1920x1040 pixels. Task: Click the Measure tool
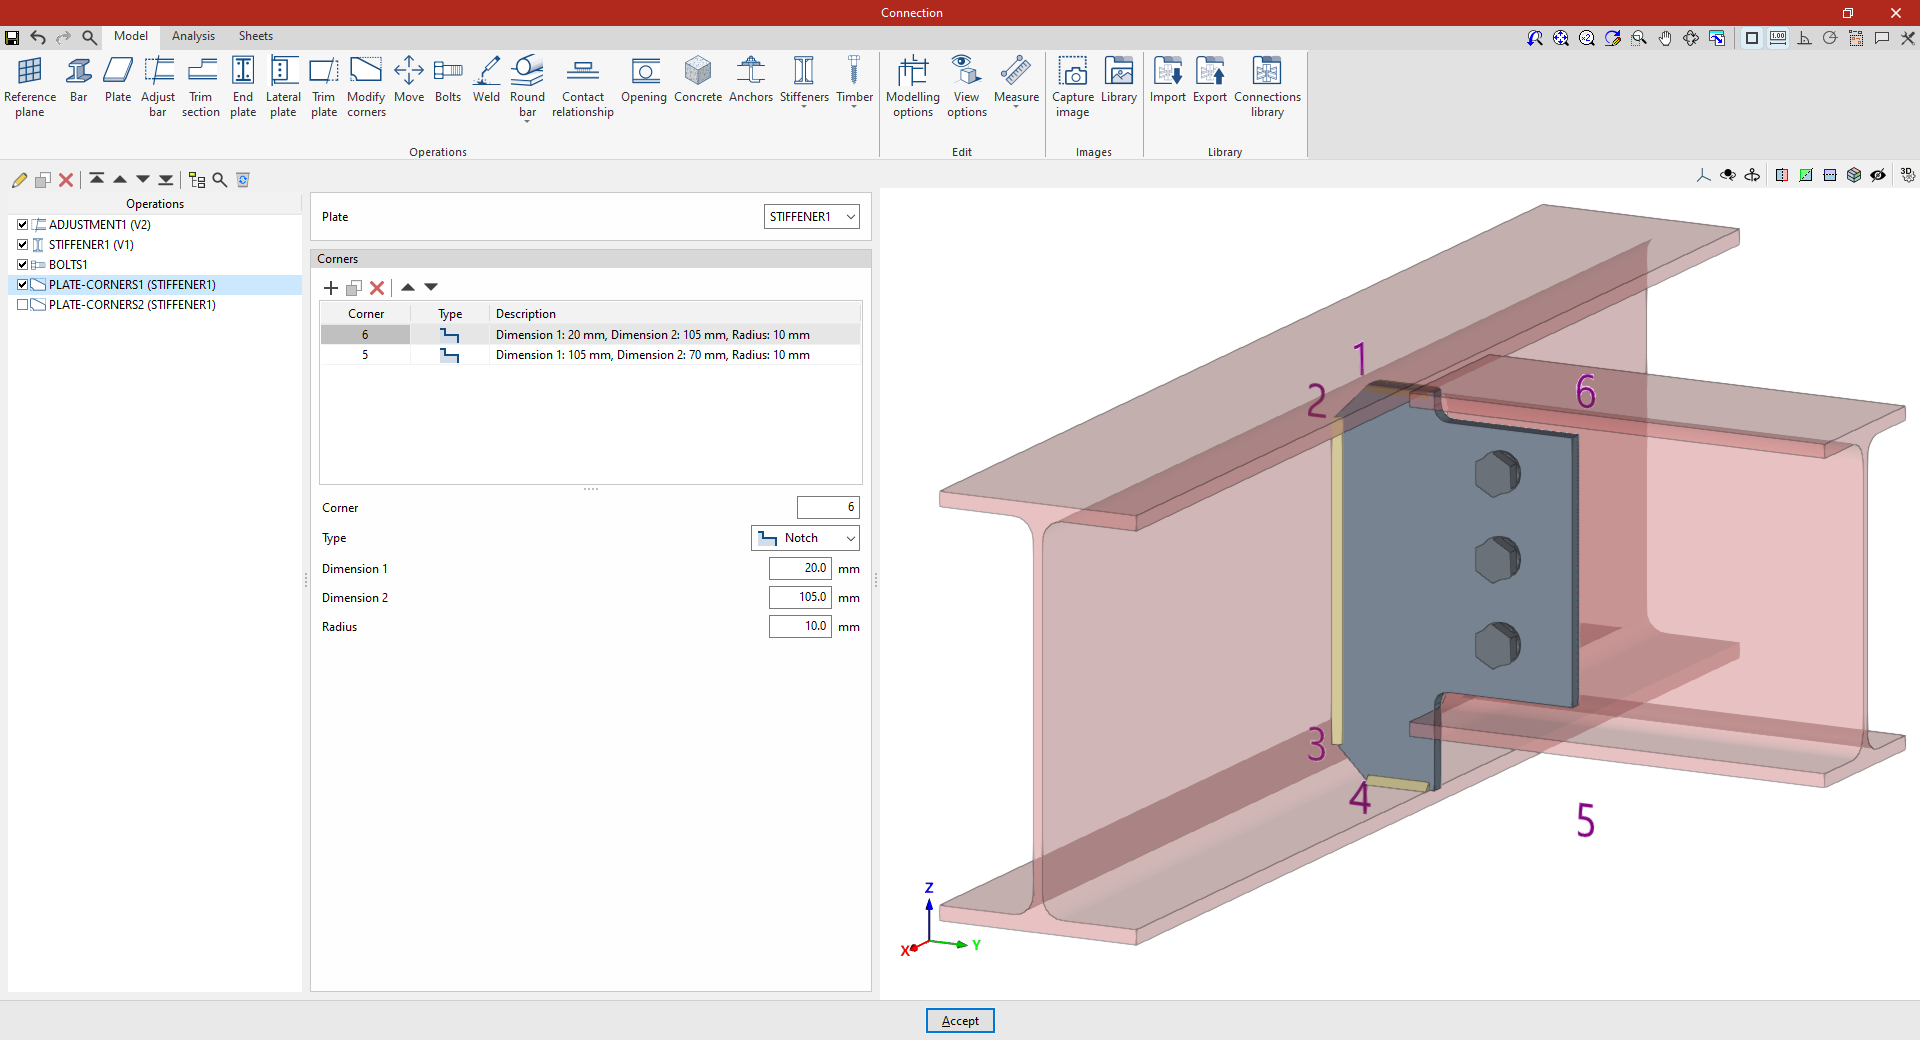(1016, 80)
